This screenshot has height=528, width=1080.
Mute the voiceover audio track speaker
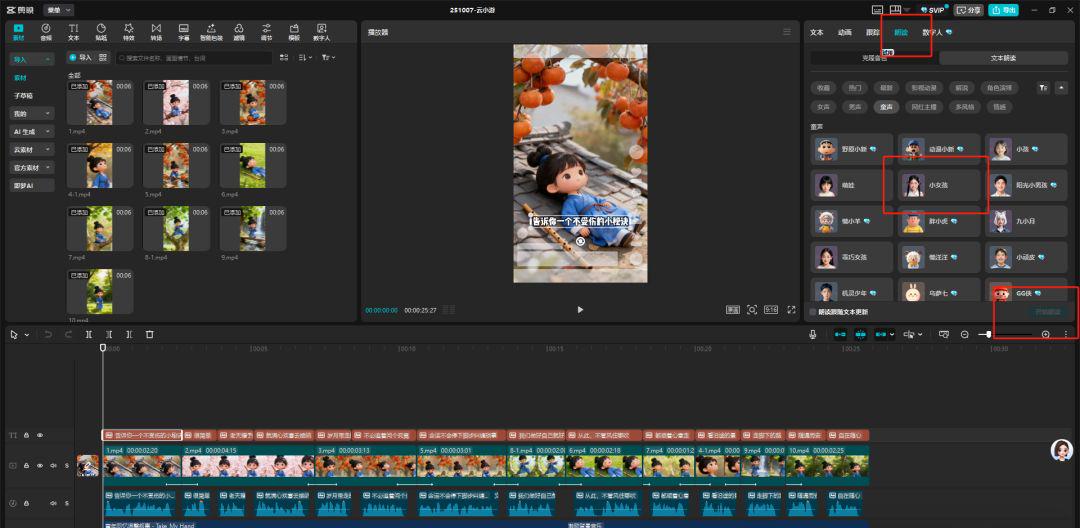(x=53, y=503)
